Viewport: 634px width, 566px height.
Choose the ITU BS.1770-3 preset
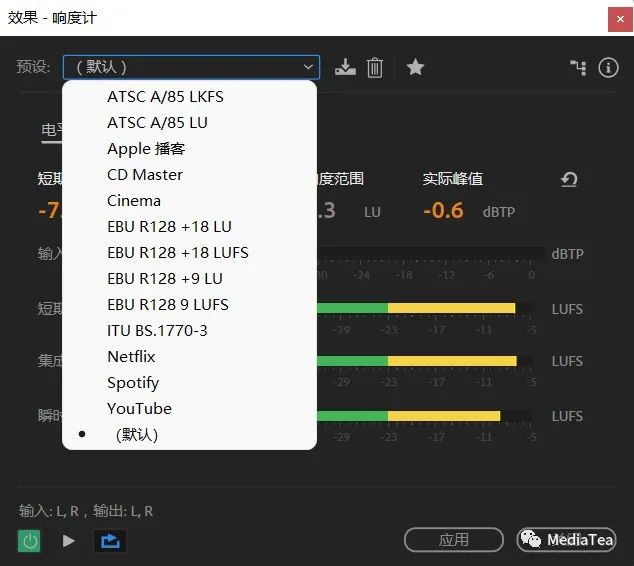pyautogui.click(x=189, y=331)
